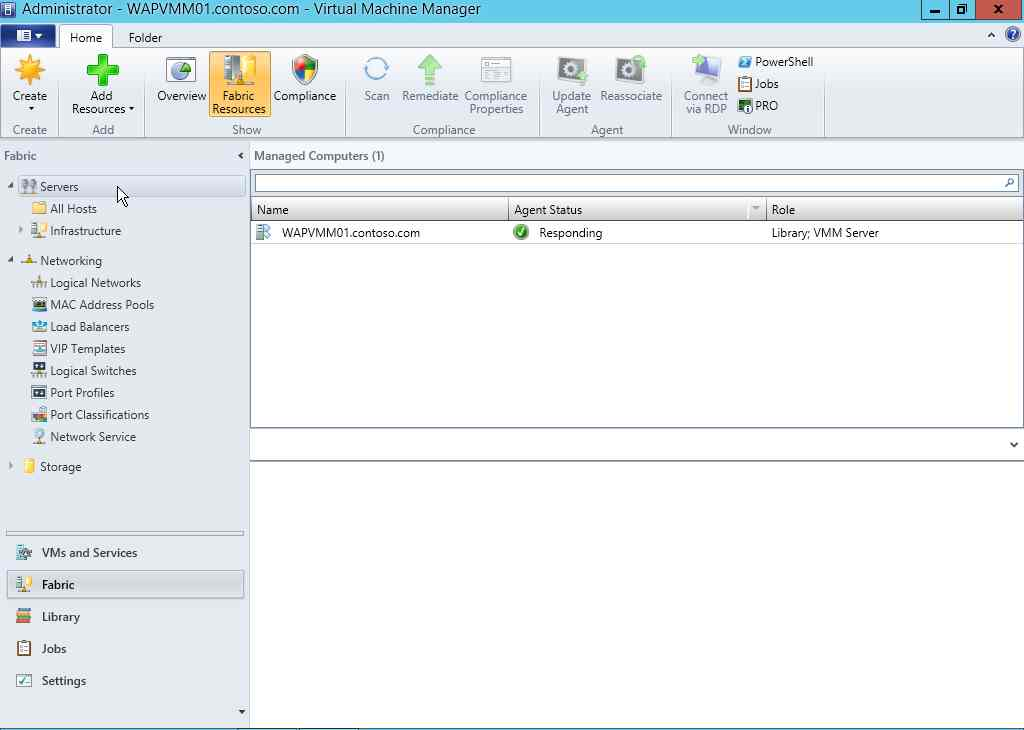This screenshot has width=1024, height=730.
Task: Click the managed computers search box
Action: click(x=628, y=183)
